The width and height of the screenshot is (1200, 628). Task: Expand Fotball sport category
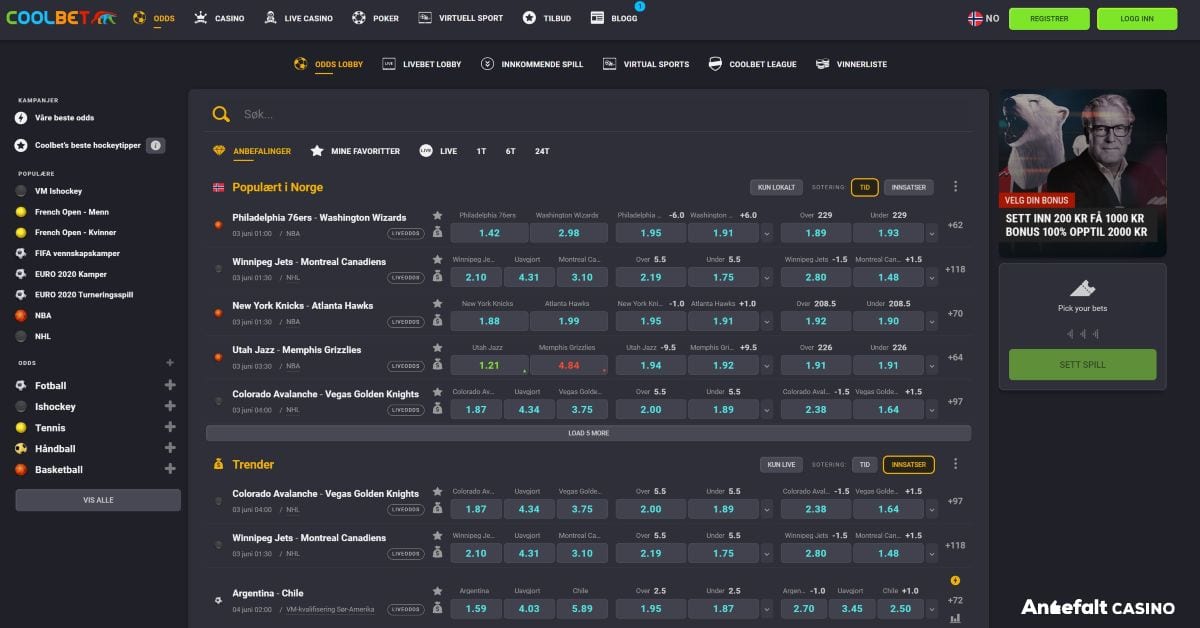click(x=170, y=385)
